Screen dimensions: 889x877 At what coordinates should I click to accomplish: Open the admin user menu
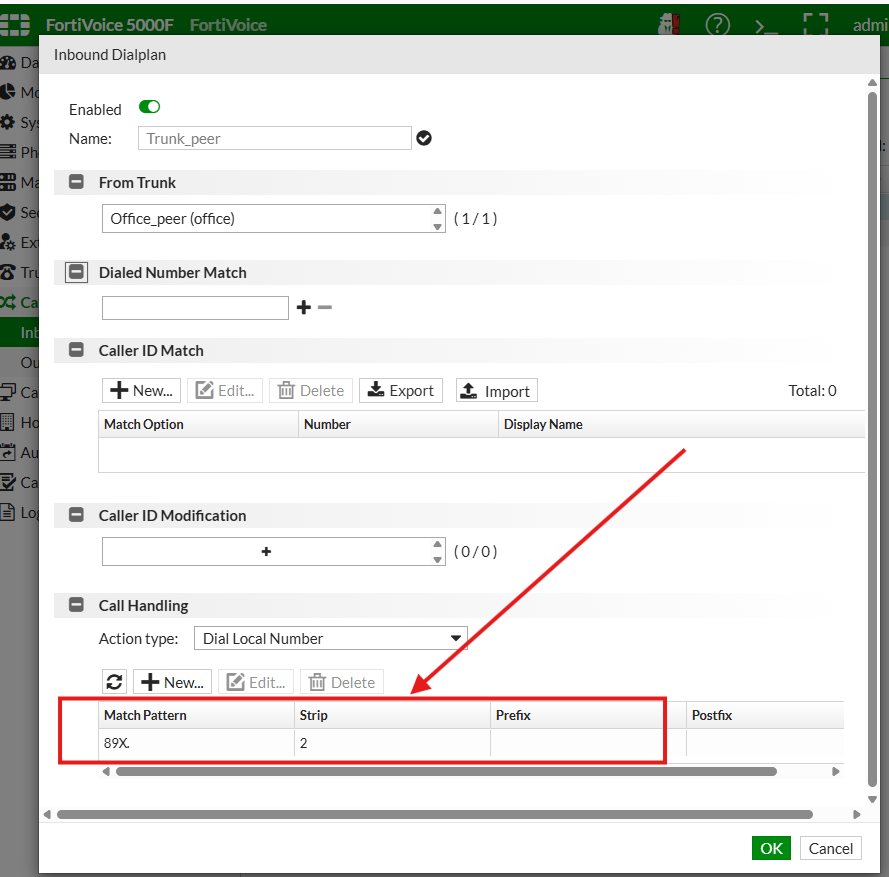point(870,25)
